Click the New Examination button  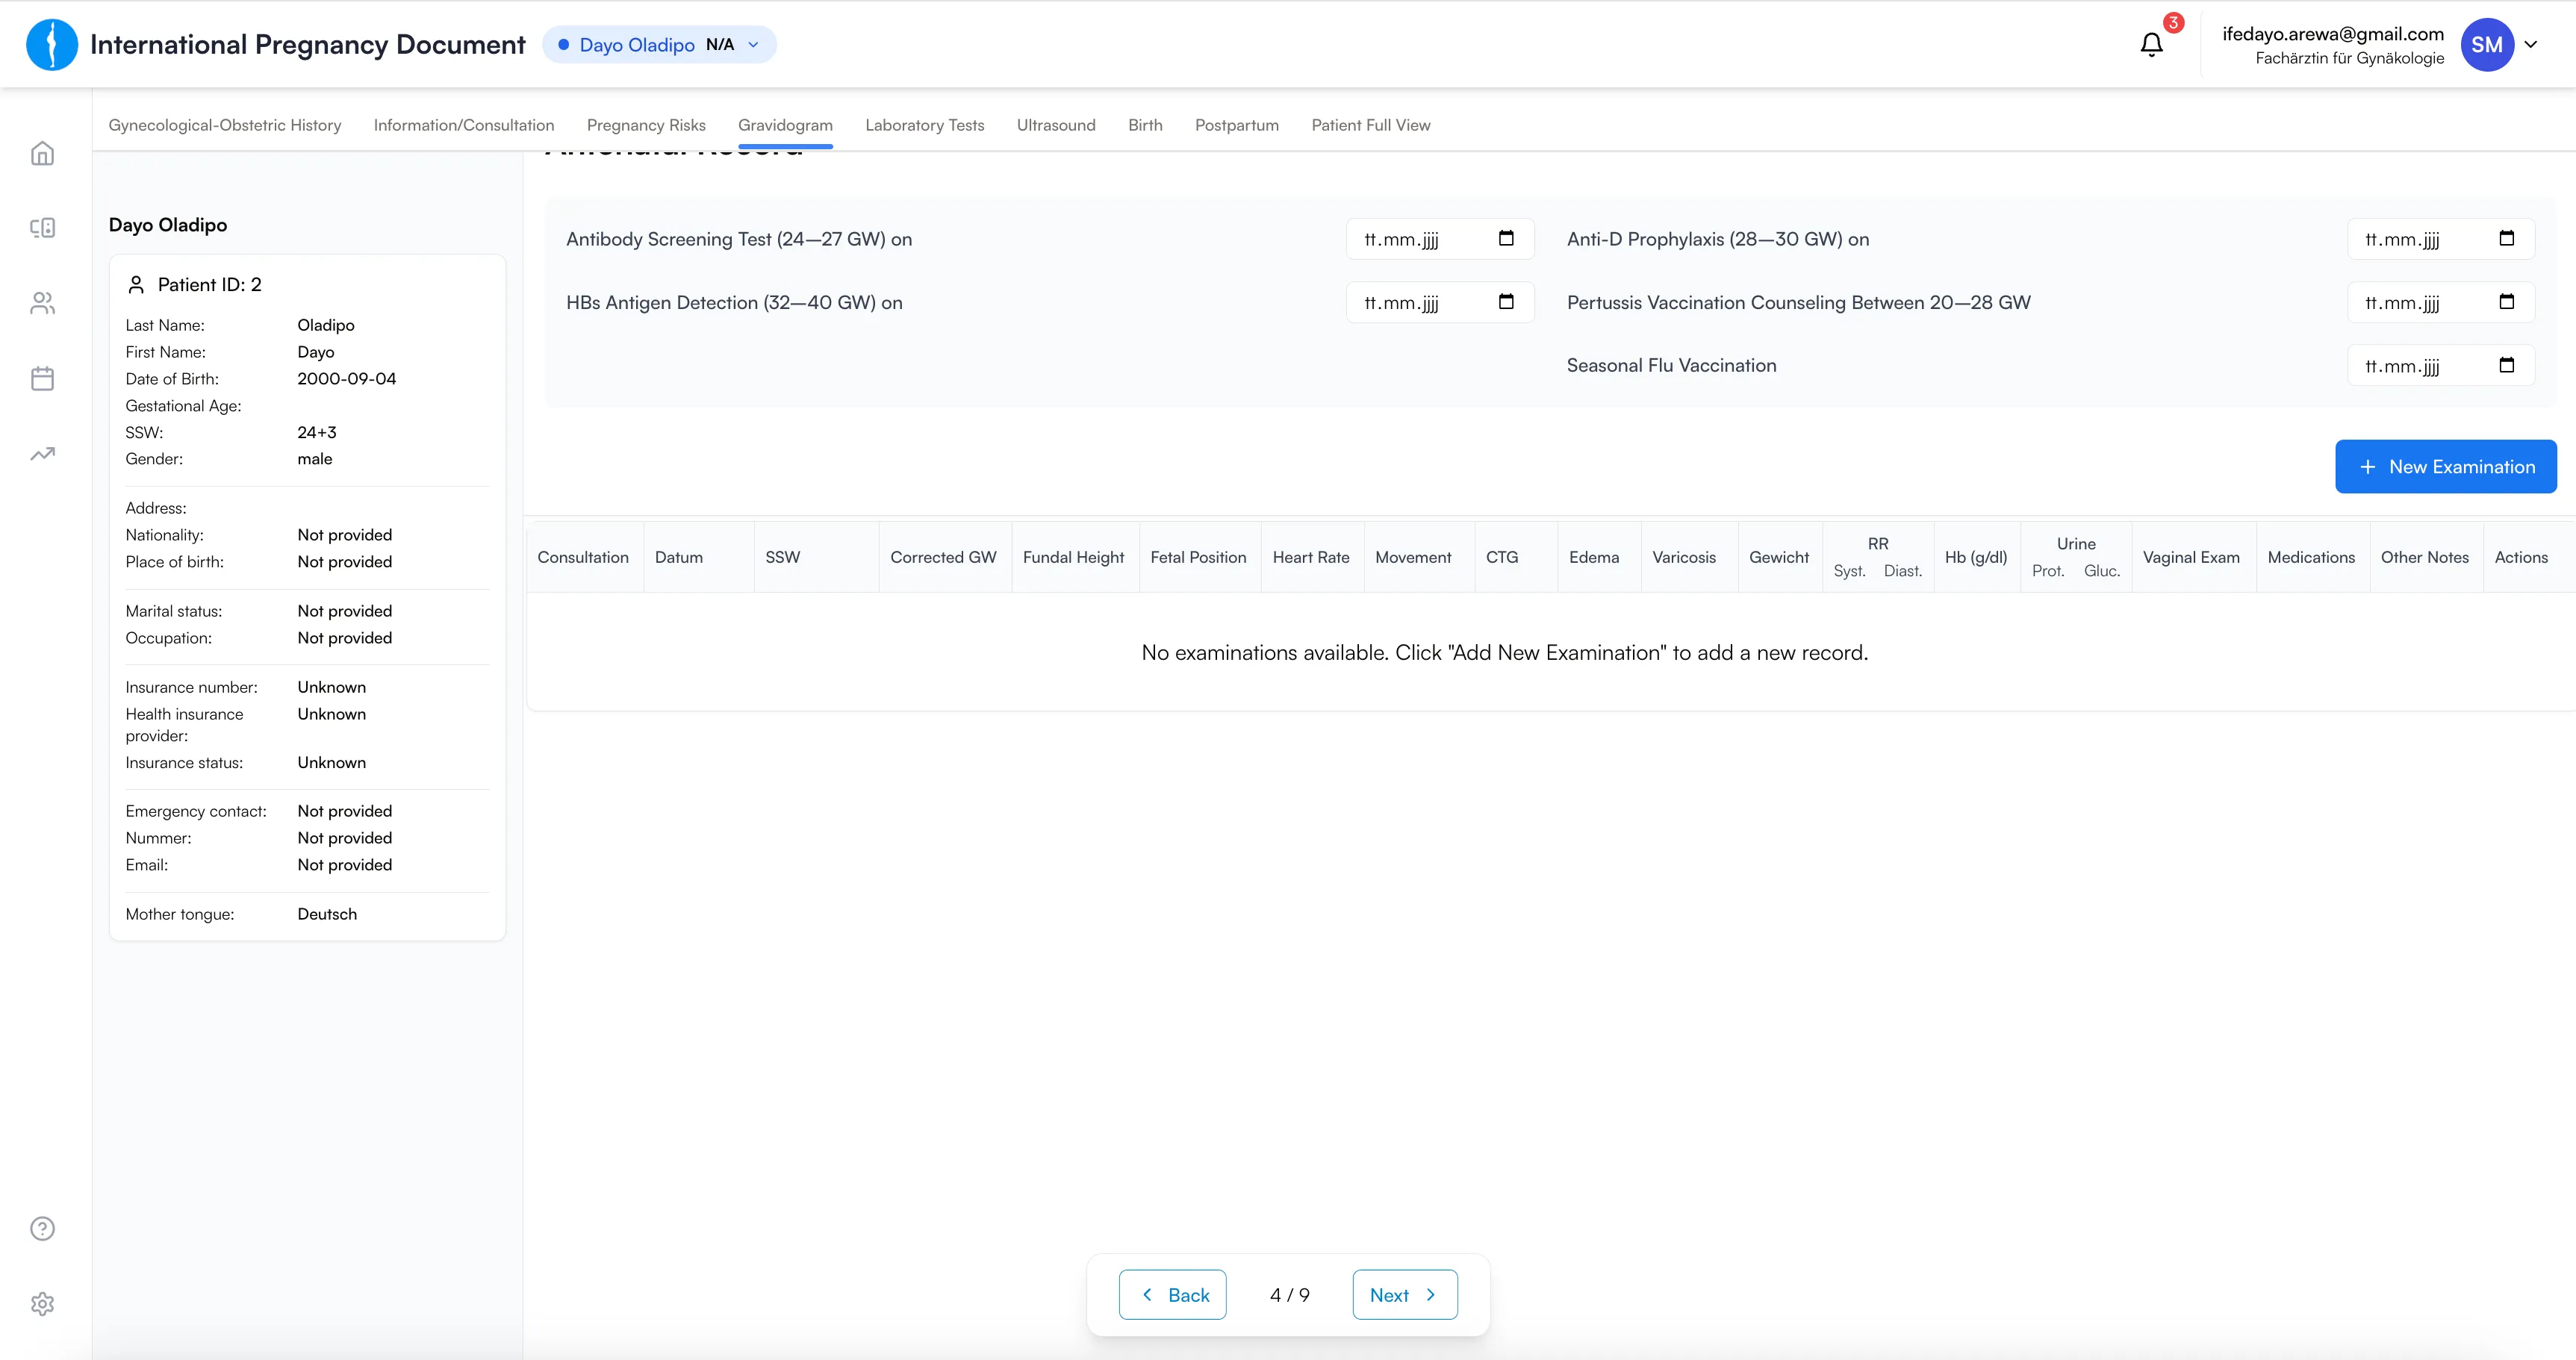coord(2445,467)
